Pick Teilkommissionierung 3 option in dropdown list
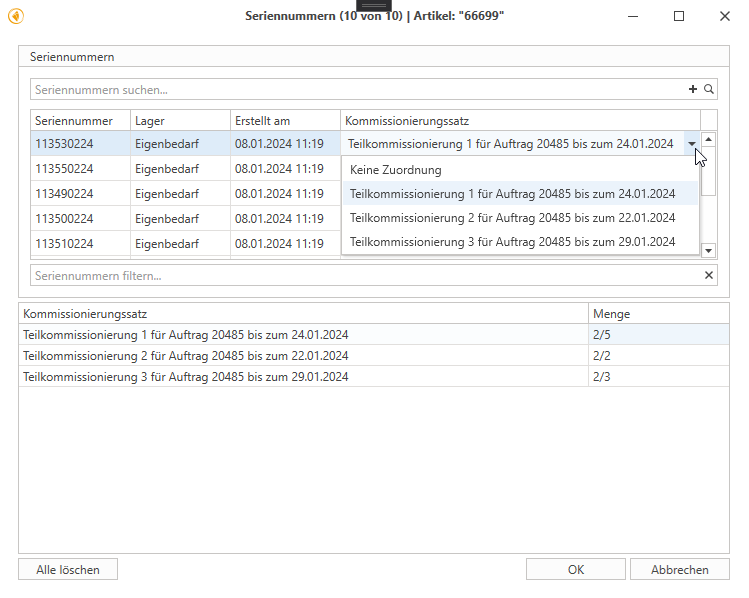 [512, 241]
